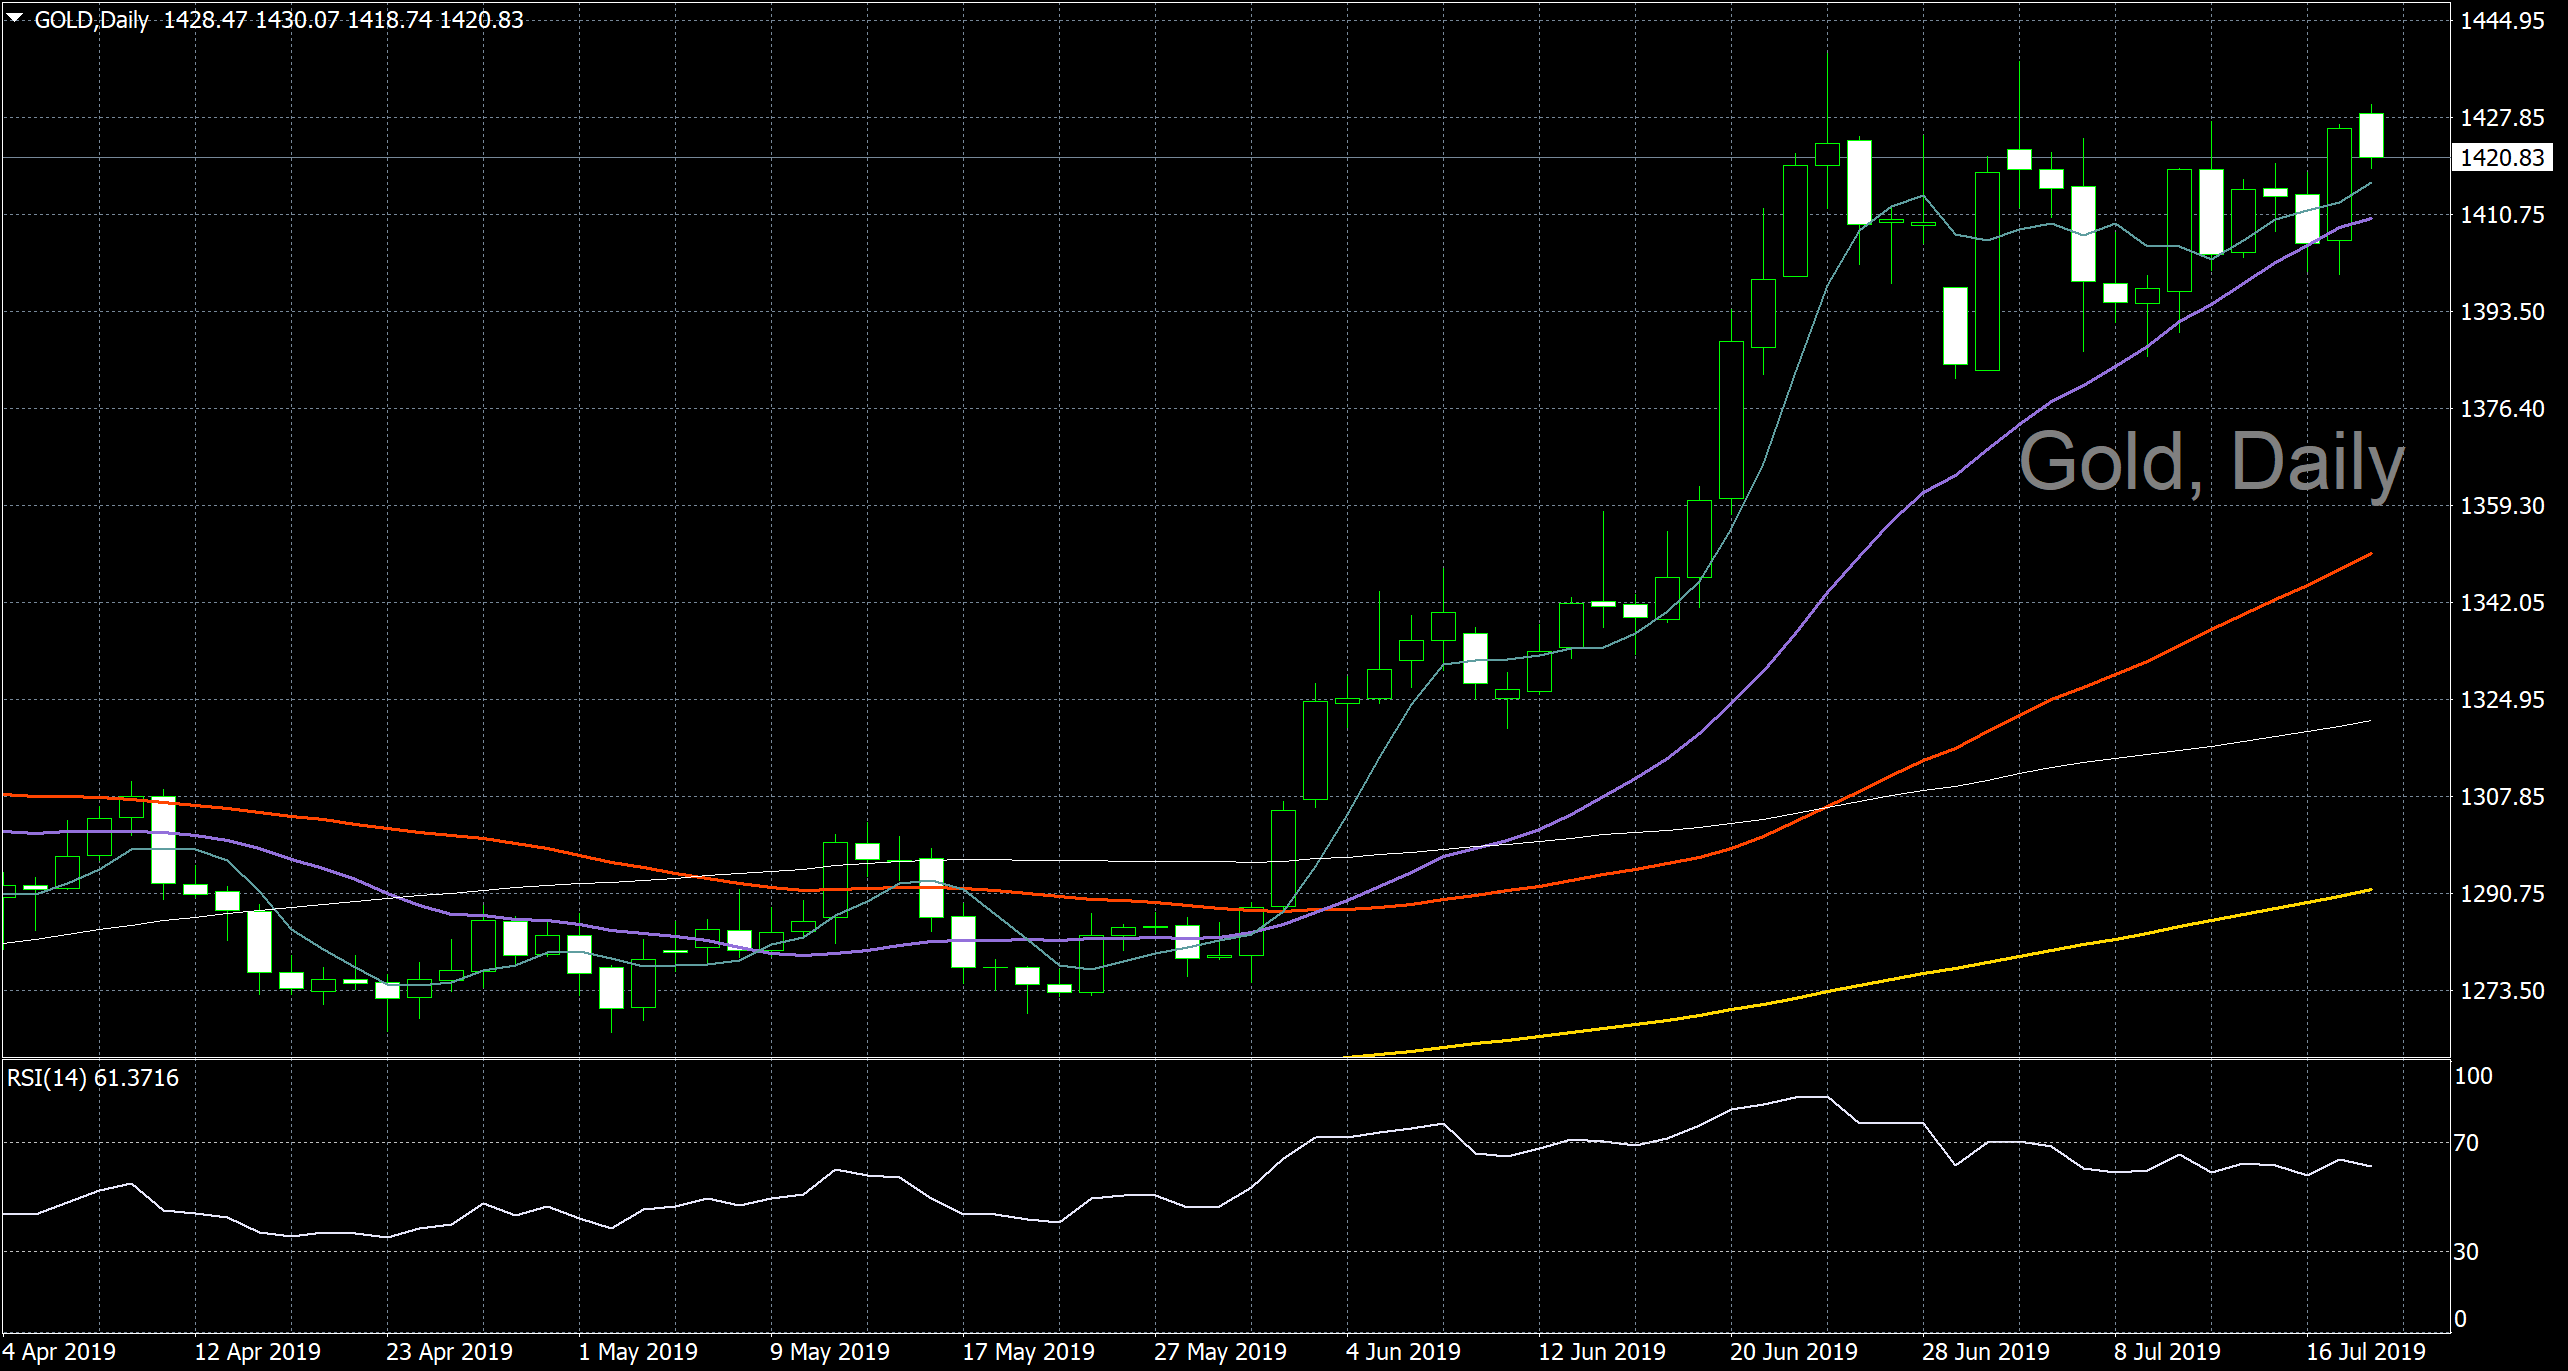Click the 1359.30 price axis label
This screenshot has width=2568, height=1371.
2502,506
